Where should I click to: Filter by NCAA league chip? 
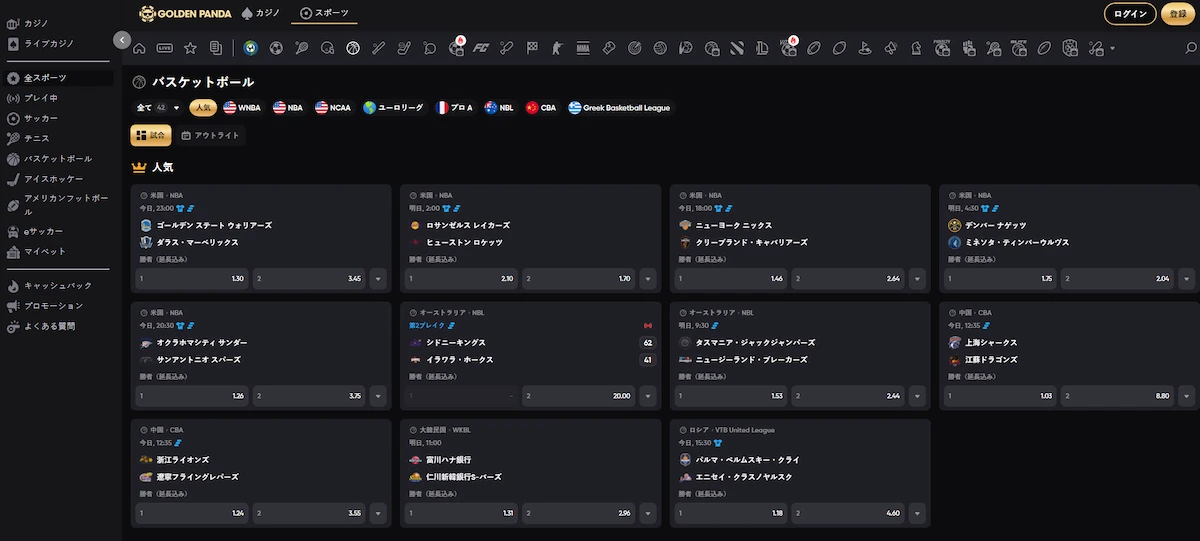click(x=334, y=107)
